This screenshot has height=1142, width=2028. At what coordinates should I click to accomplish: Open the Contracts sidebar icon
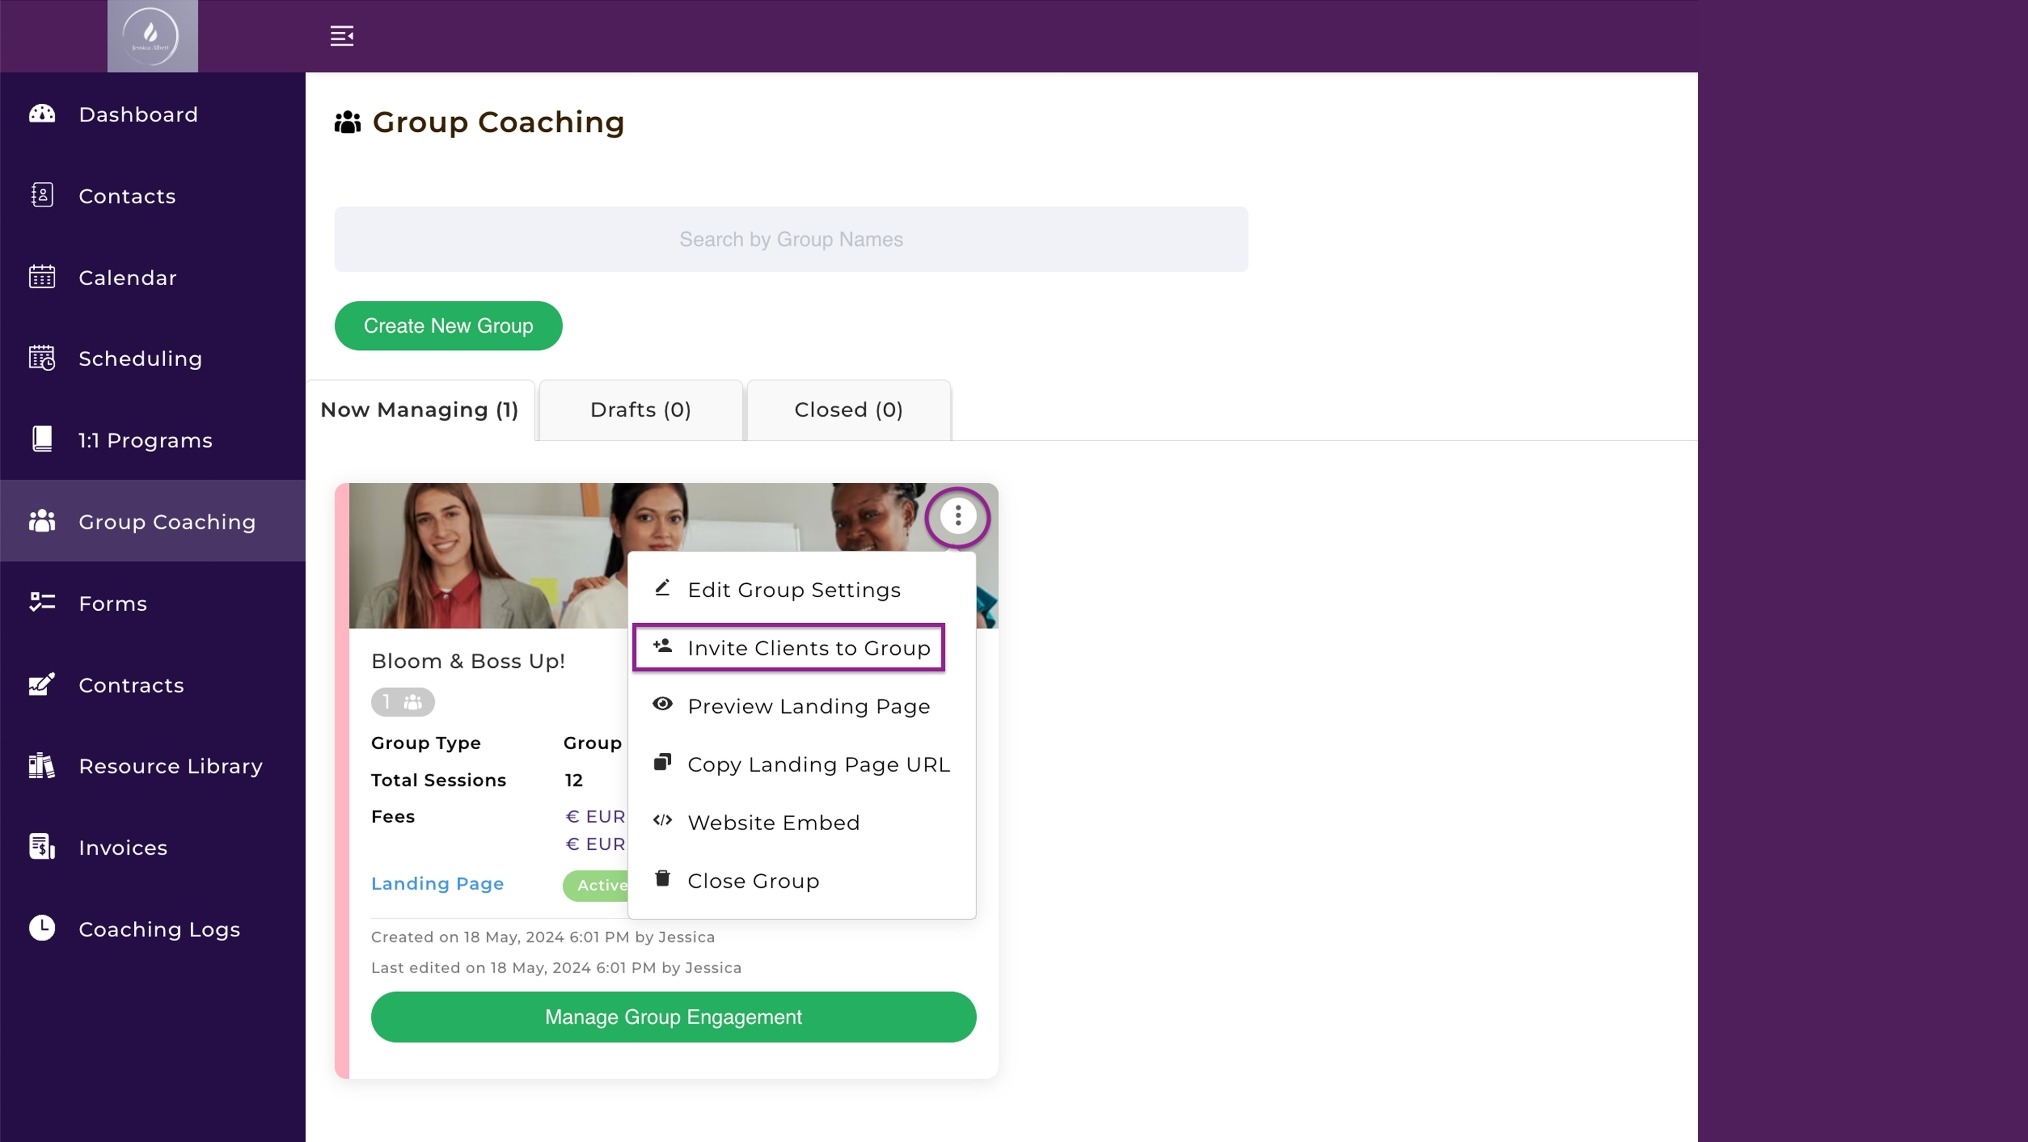tap(42, 685)
